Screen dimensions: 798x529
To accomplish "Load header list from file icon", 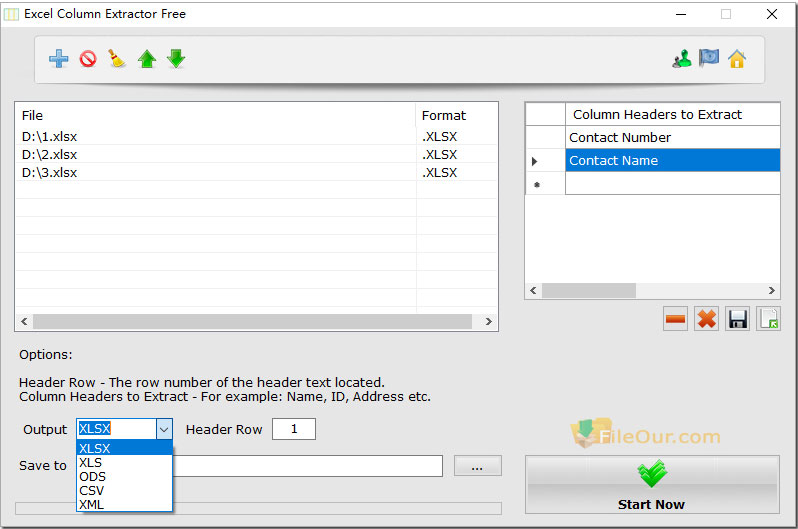I will click(x=768, y=319).
